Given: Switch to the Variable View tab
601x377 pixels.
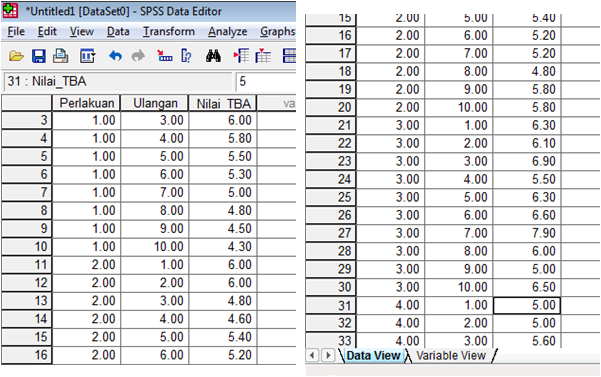Looking at the screenshot, I should coord(451,356).
